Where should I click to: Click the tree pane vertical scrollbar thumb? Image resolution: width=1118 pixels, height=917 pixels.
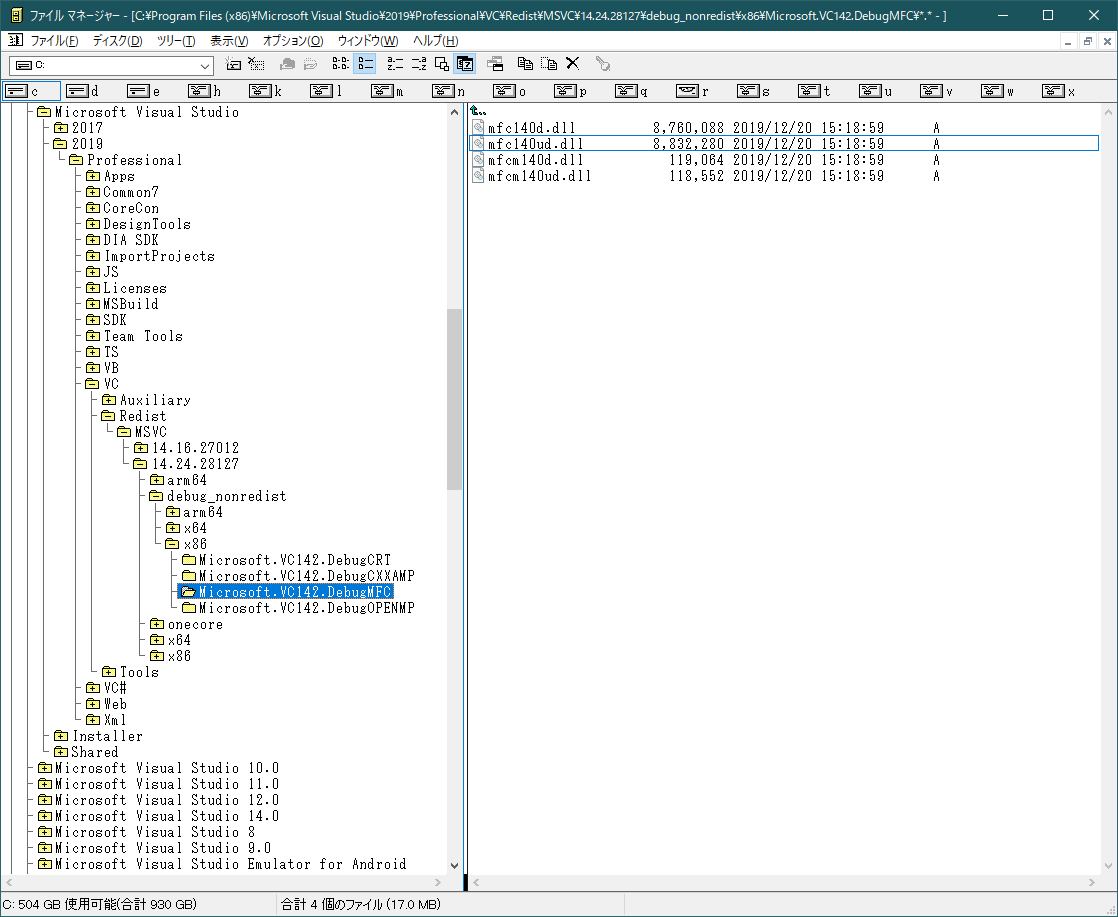pos(454,399)
